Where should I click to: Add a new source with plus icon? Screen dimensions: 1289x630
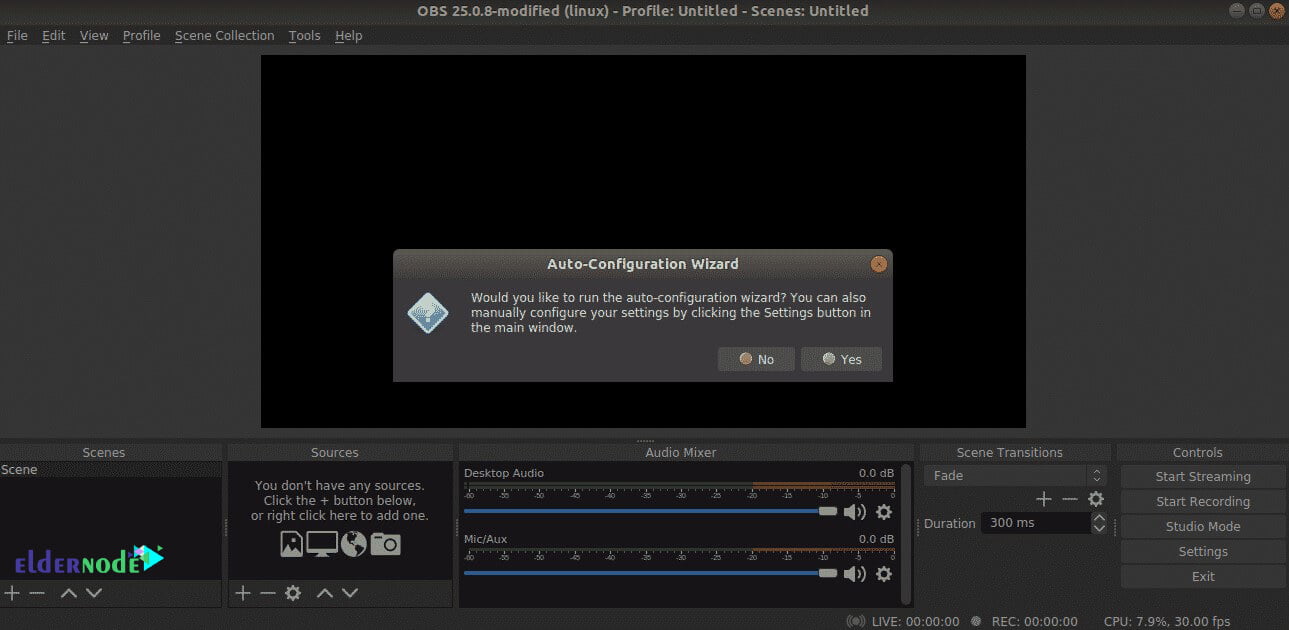point(243,593)
